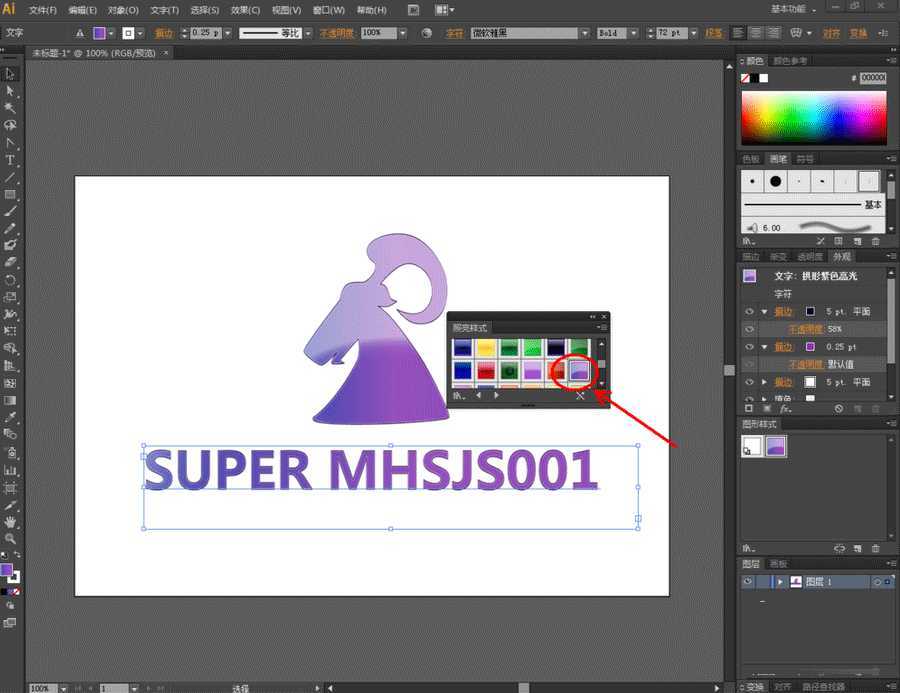Click the RGB color spectrum bar
900x693 pixels.
coord(813,116)
